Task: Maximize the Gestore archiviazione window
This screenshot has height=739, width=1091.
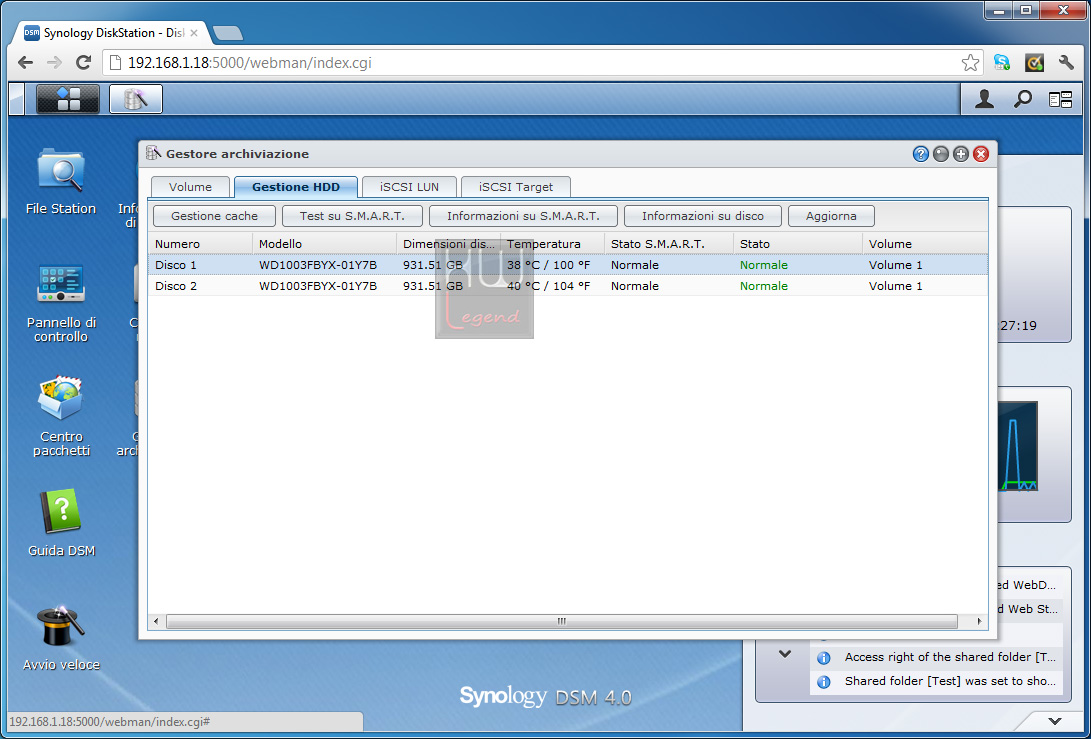Action: [x=961, y=154]
